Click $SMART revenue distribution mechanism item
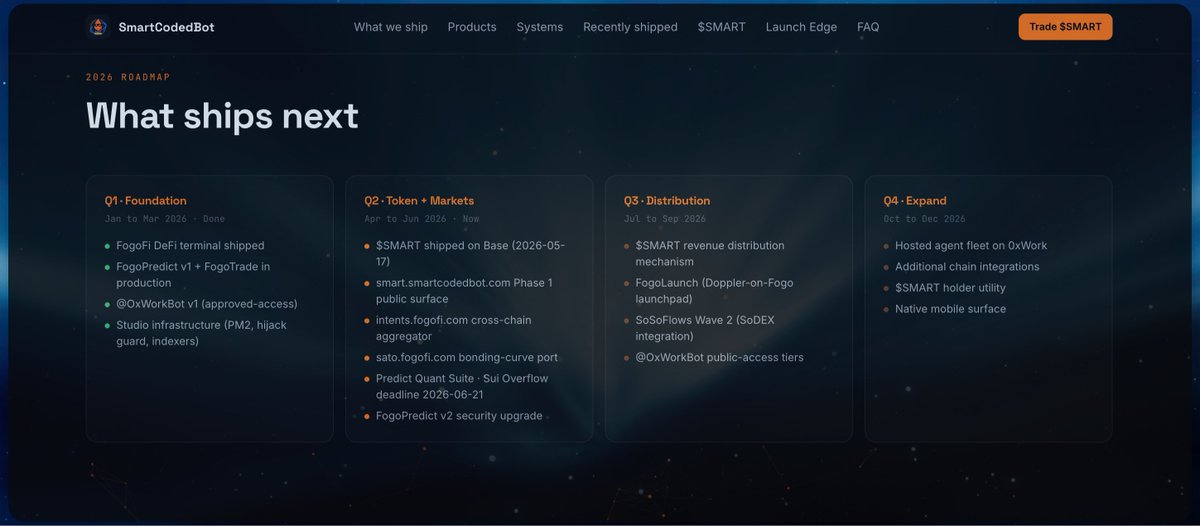This screenshot has width=1200, height=526. 710,254
